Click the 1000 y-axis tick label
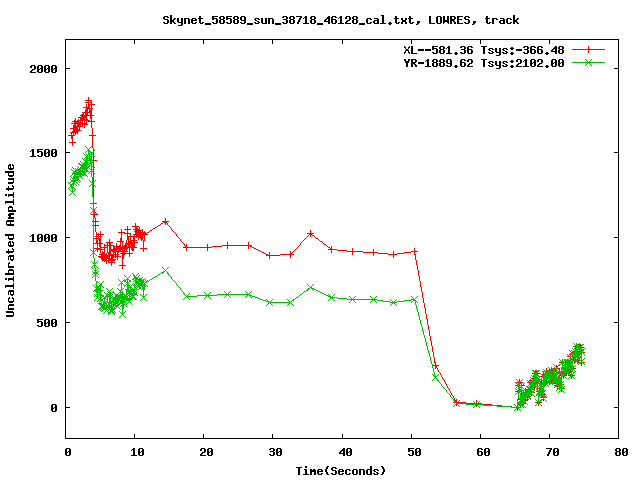 click(43, 238)
